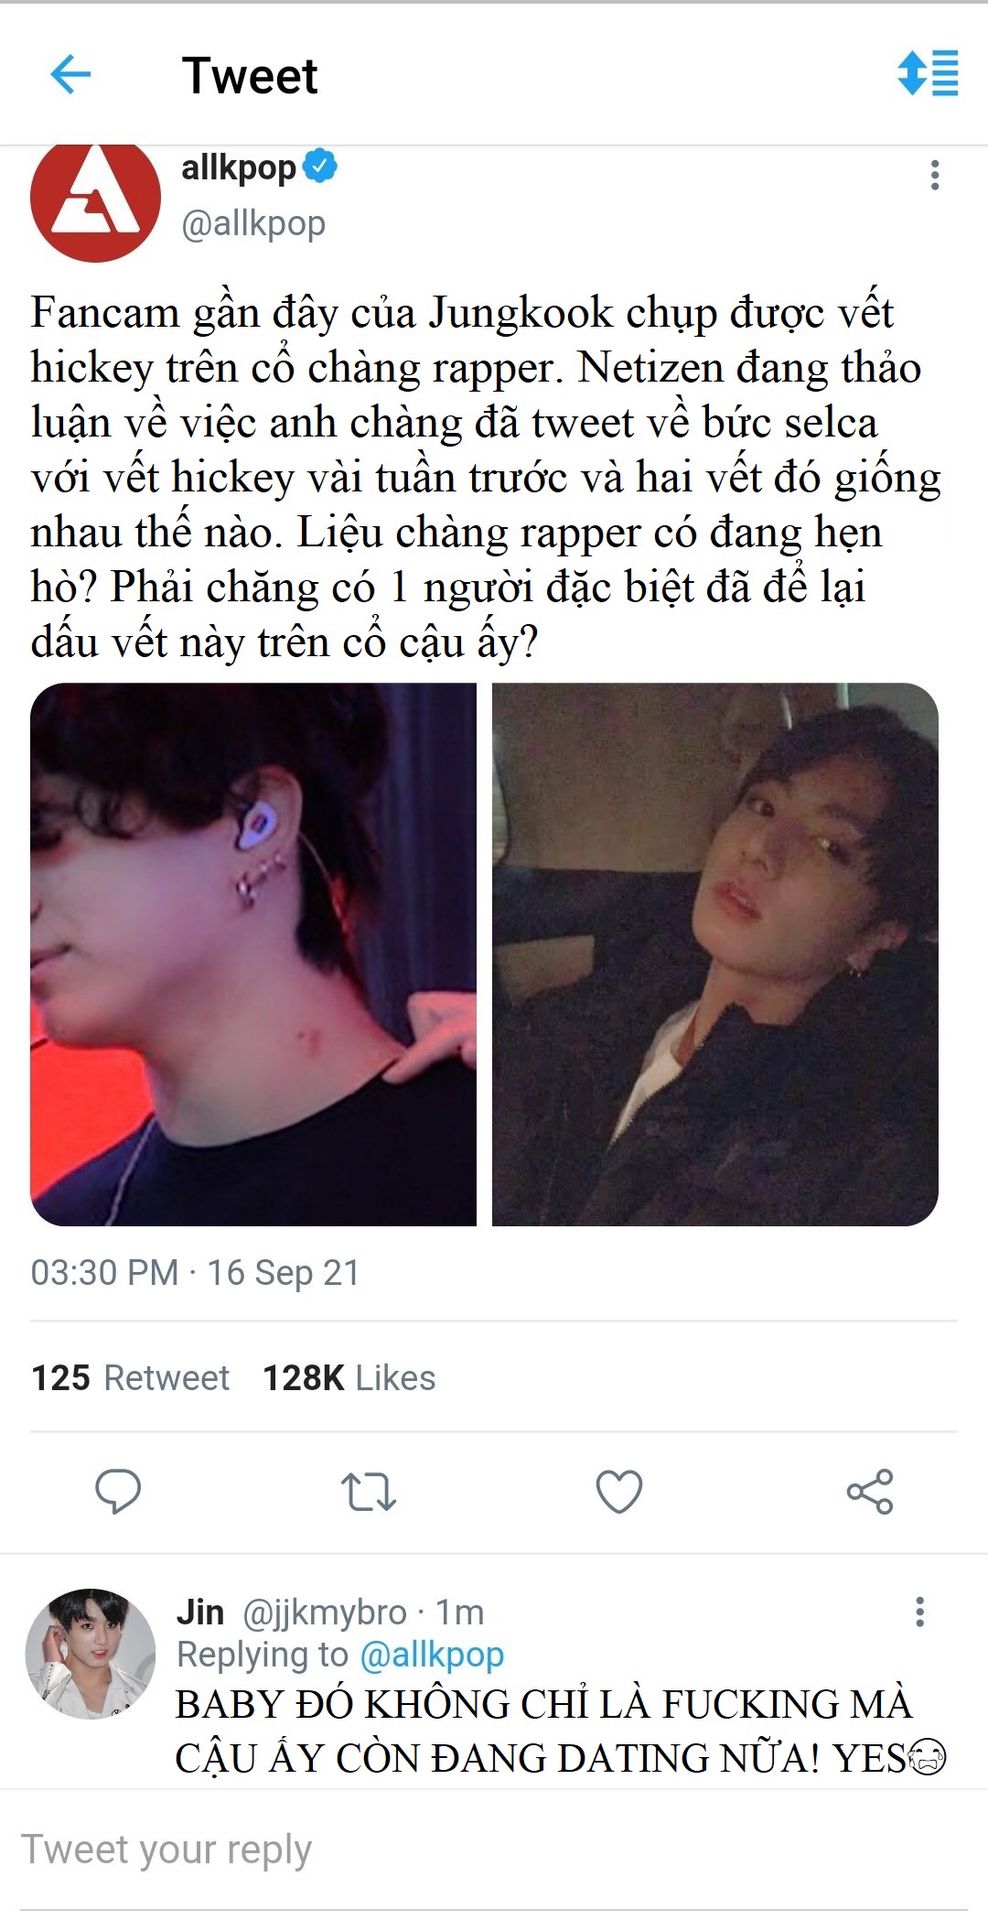This screenshot has height=1920, width=988.
Task: Open the right selfie photo
Action: tap(715, 954)
